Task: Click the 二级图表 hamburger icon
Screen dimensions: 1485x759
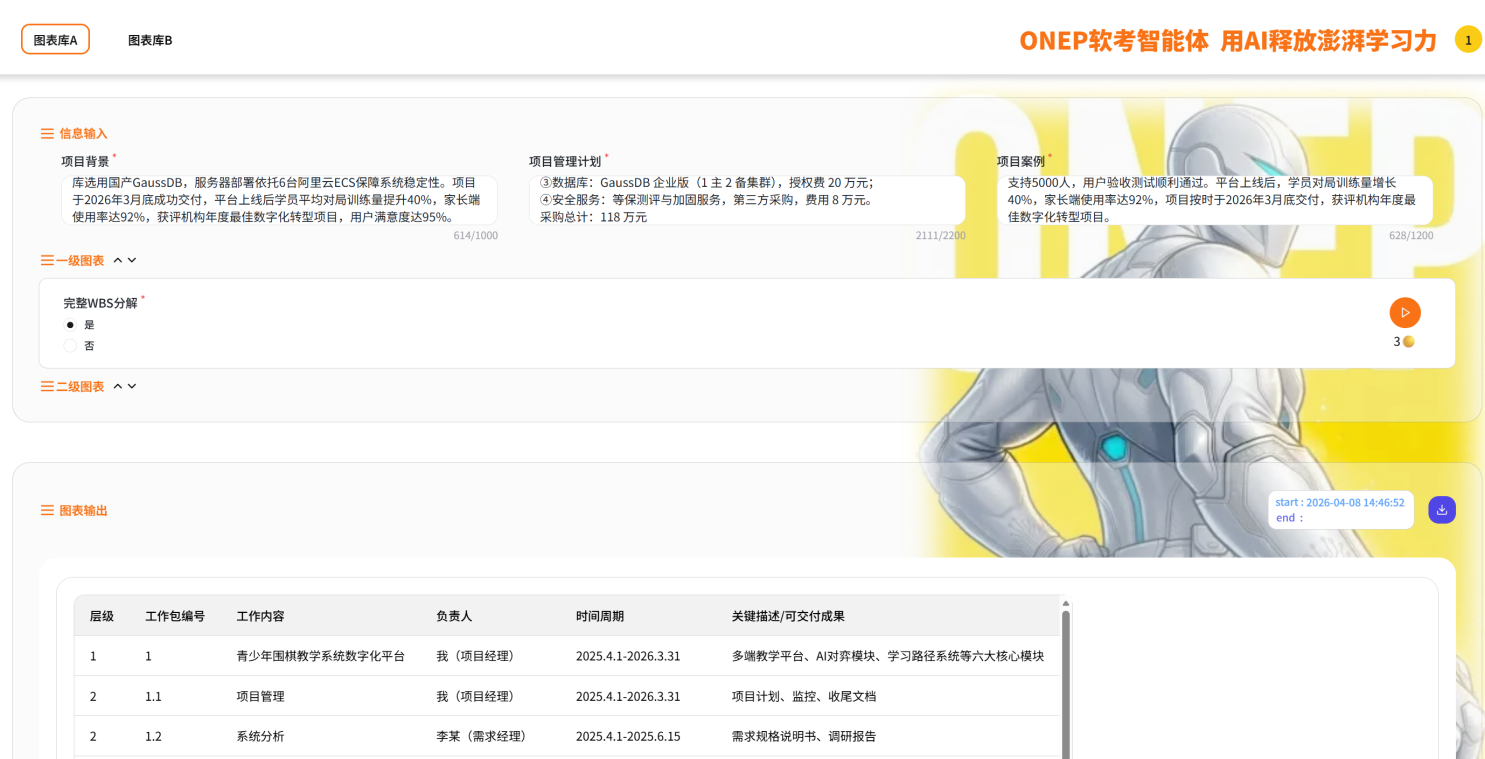Action: 46,386
